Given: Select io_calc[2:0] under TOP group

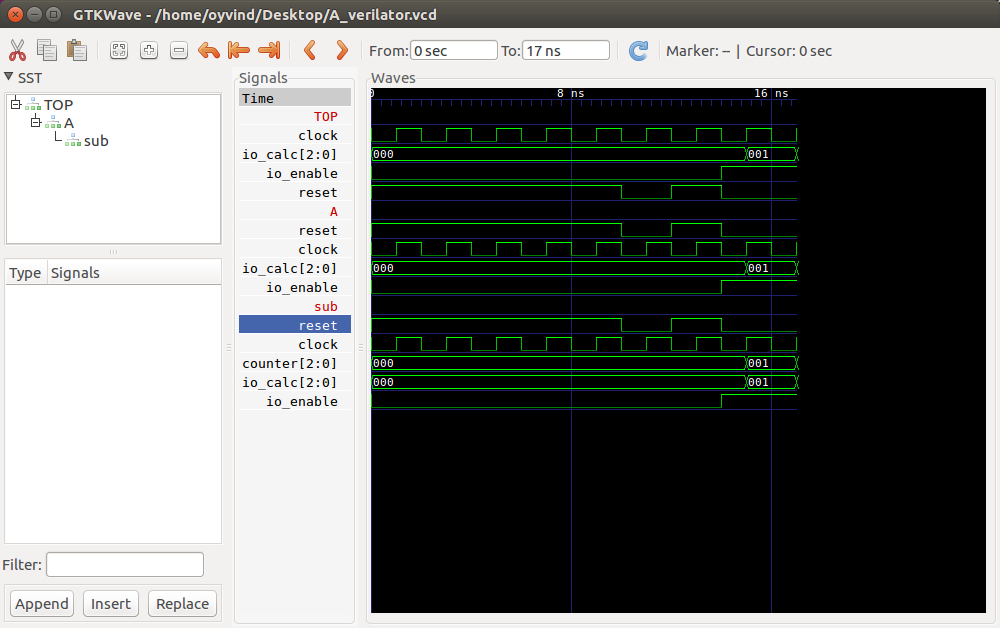Looking at the screenshot, I should (x=289, y=155).
